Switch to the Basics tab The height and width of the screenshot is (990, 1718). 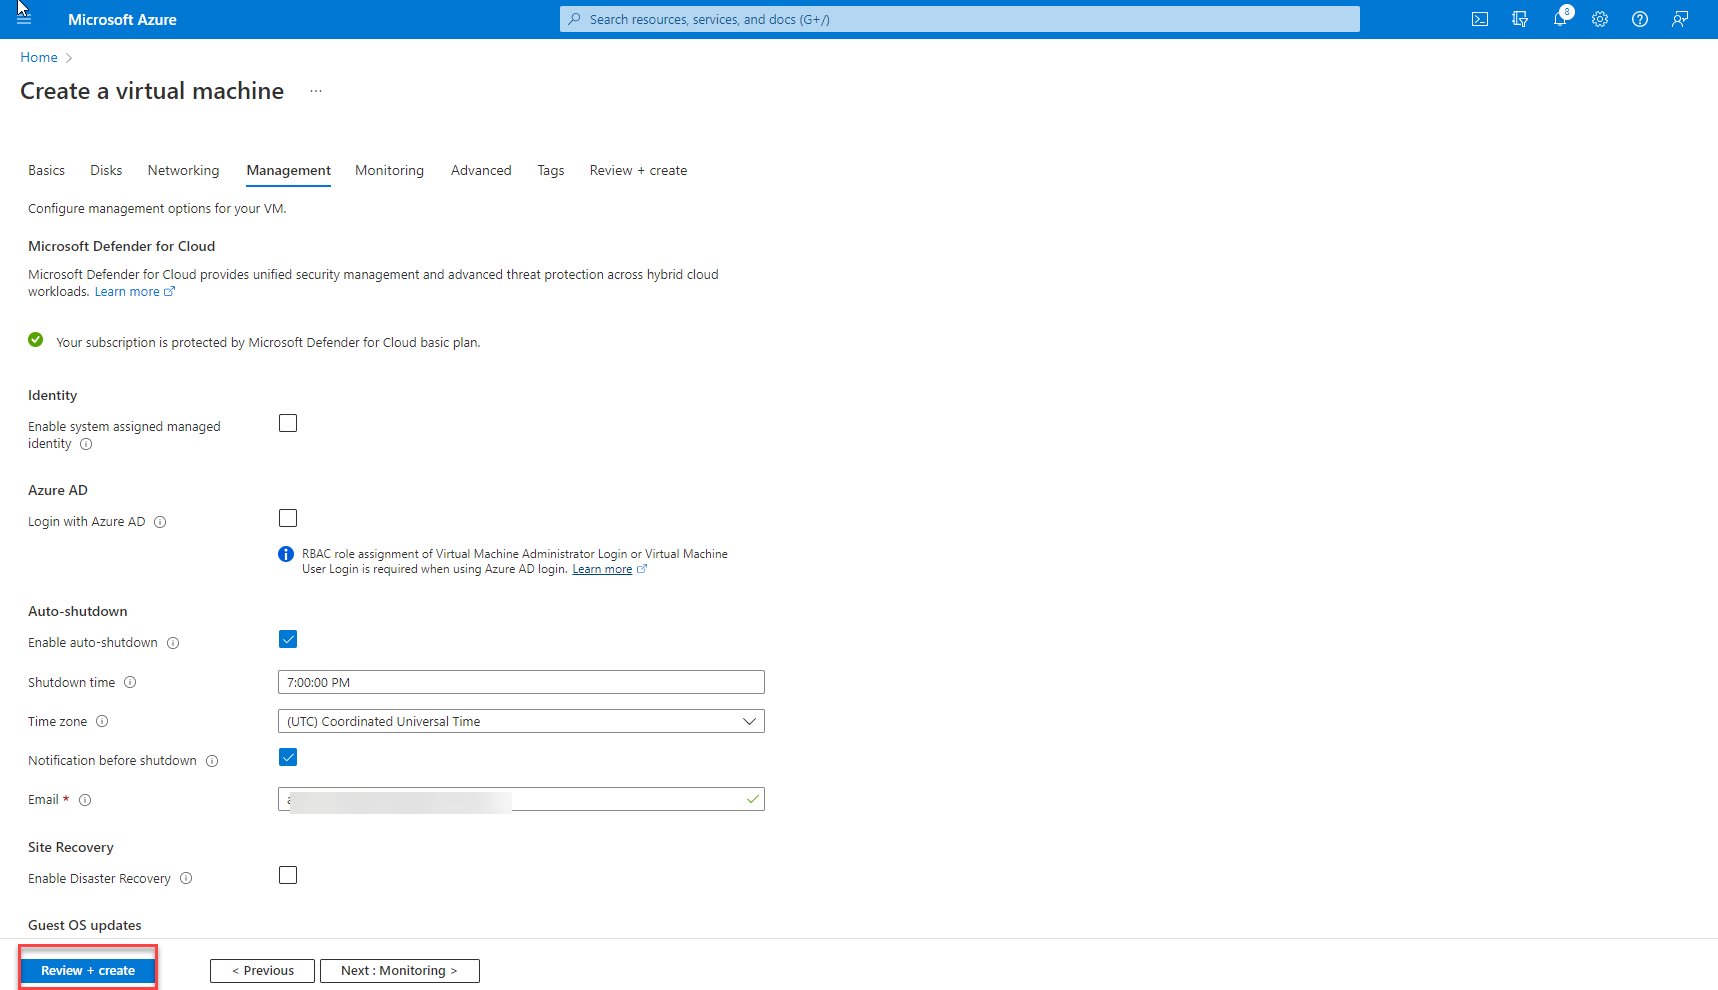(46, 171)
